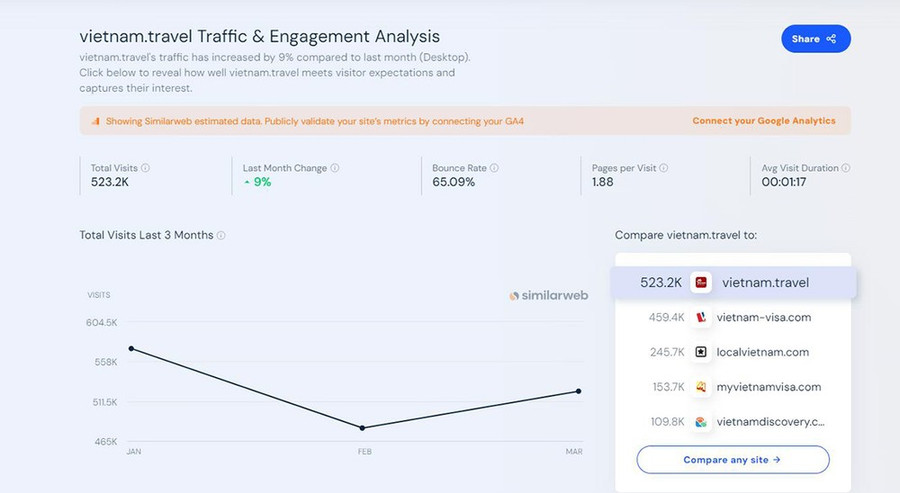
Task: Click the vietnamdiscovery favicon icon
Action: [701, 422]
